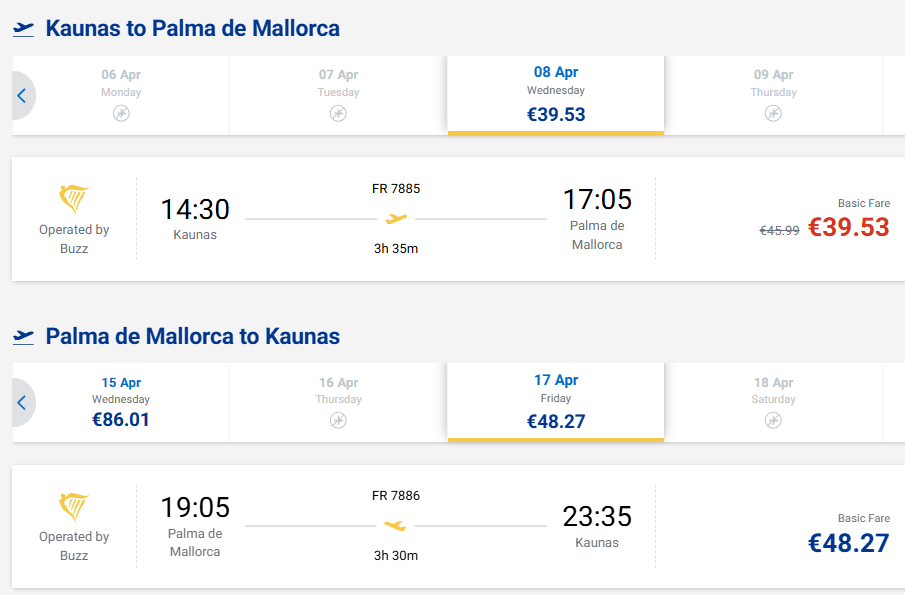Click the no-flight icon under 09 Apr Thursday

[x=773, y=114]
